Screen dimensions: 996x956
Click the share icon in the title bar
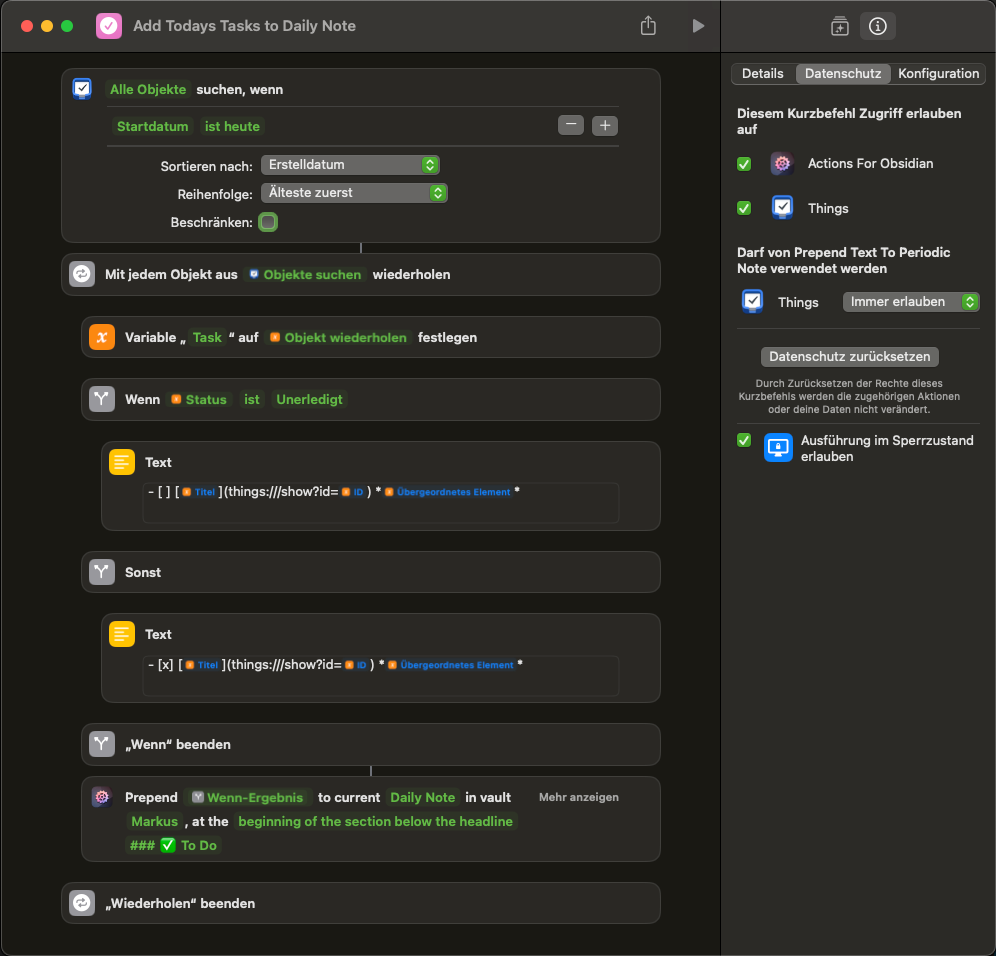coord(648,26)
